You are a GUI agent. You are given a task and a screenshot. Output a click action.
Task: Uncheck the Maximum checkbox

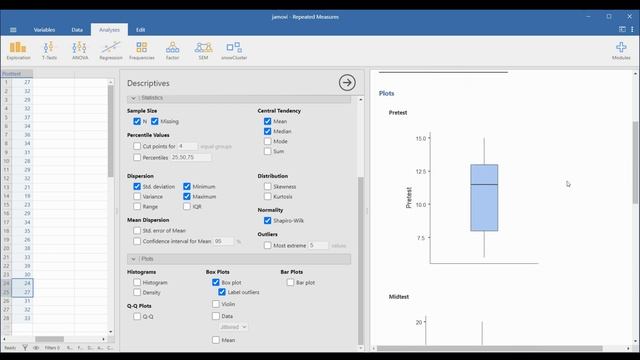click(187, 196)
